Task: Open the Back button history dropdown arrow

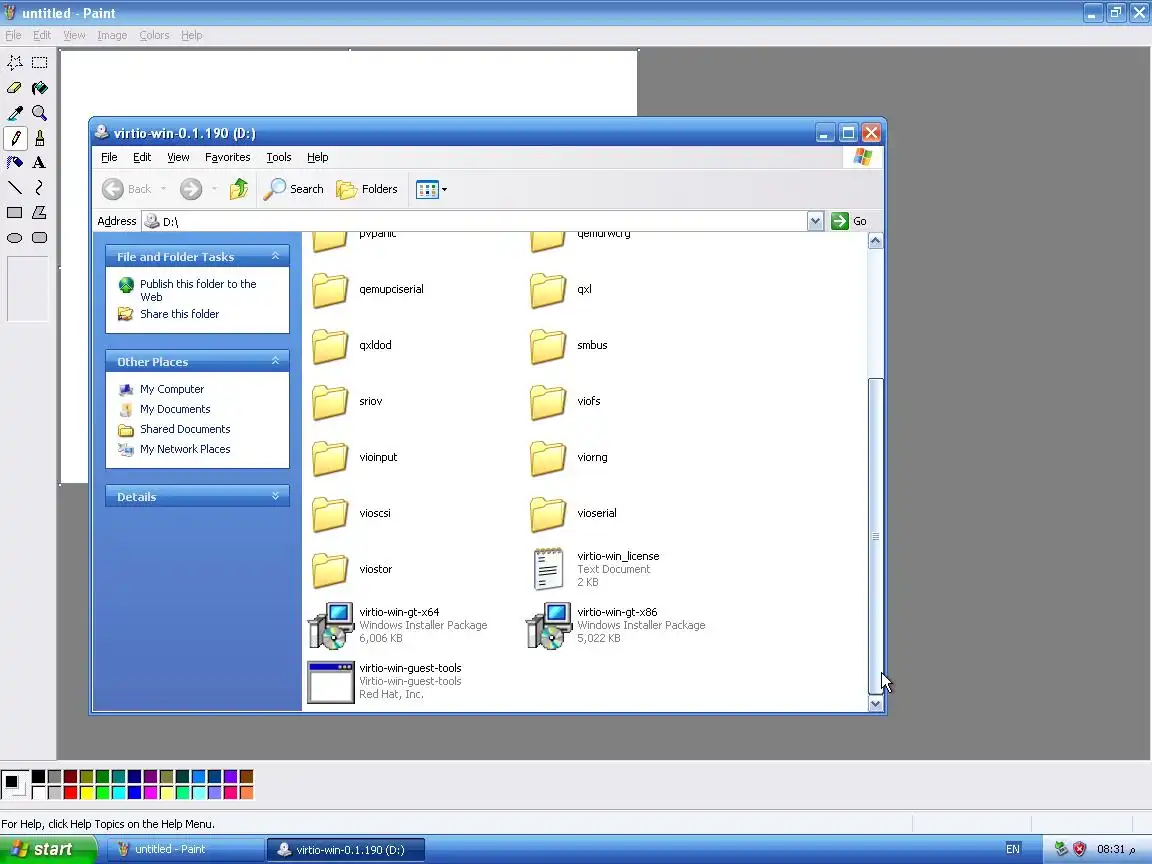Action: 163,189
